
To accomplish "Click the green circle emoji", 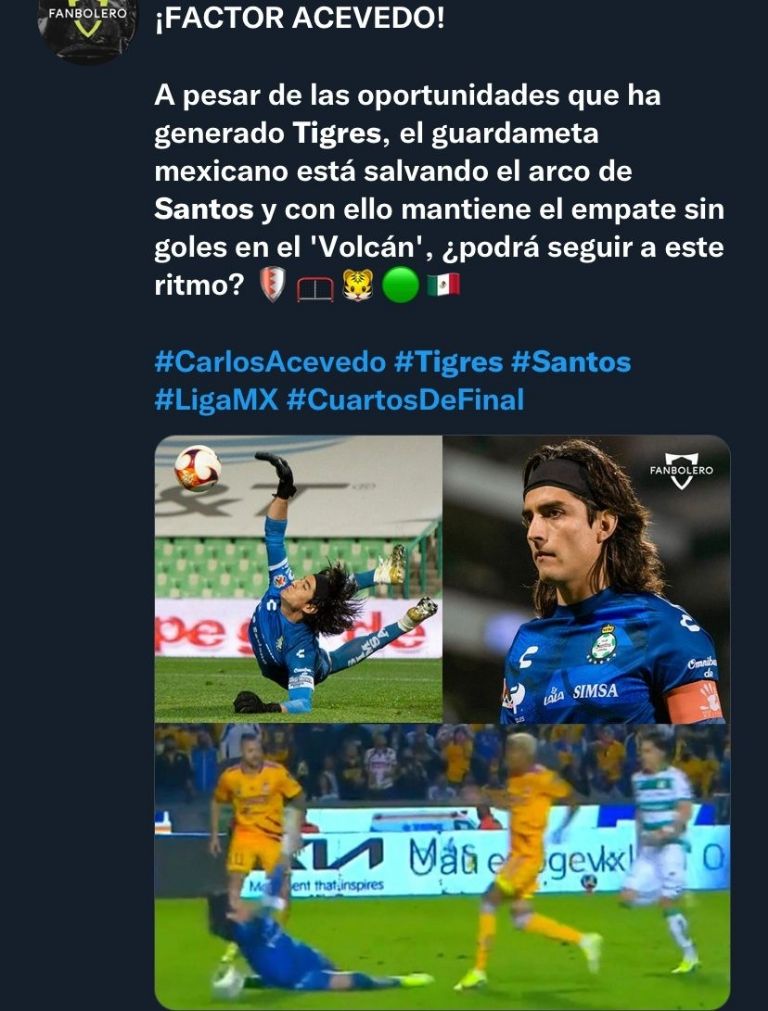I will [400, 286].
